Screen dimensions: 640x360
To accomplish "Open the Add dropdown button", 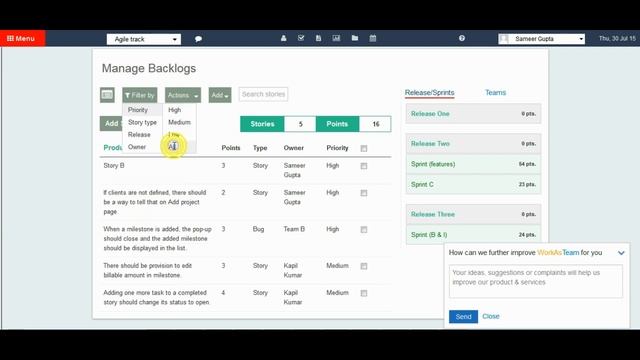I will 220,95.
